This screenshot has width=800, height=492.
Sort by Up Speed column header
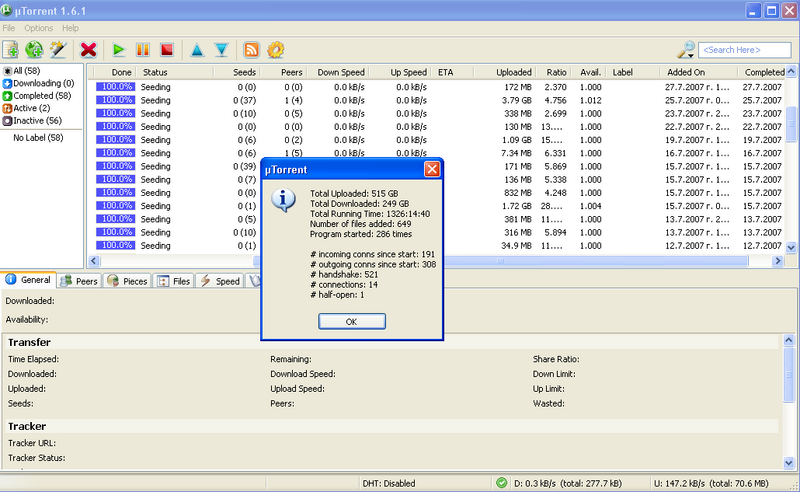click(x=400, y=72)
